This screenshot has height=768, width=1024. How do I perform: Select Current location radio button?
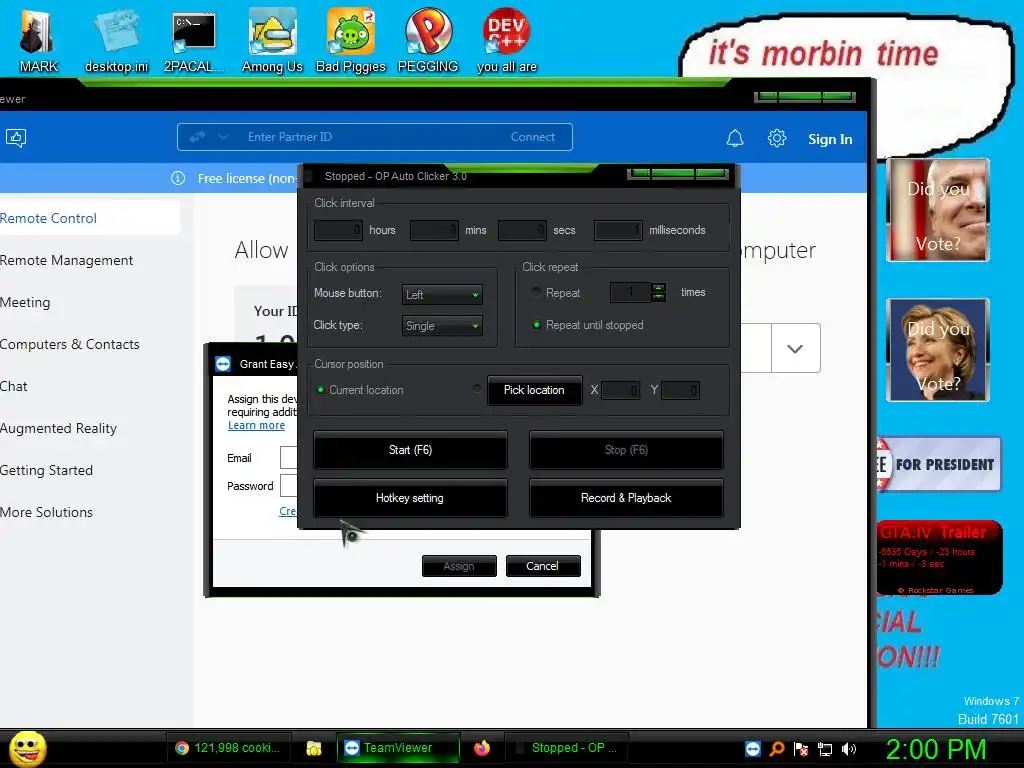click(x=321, y=390)
